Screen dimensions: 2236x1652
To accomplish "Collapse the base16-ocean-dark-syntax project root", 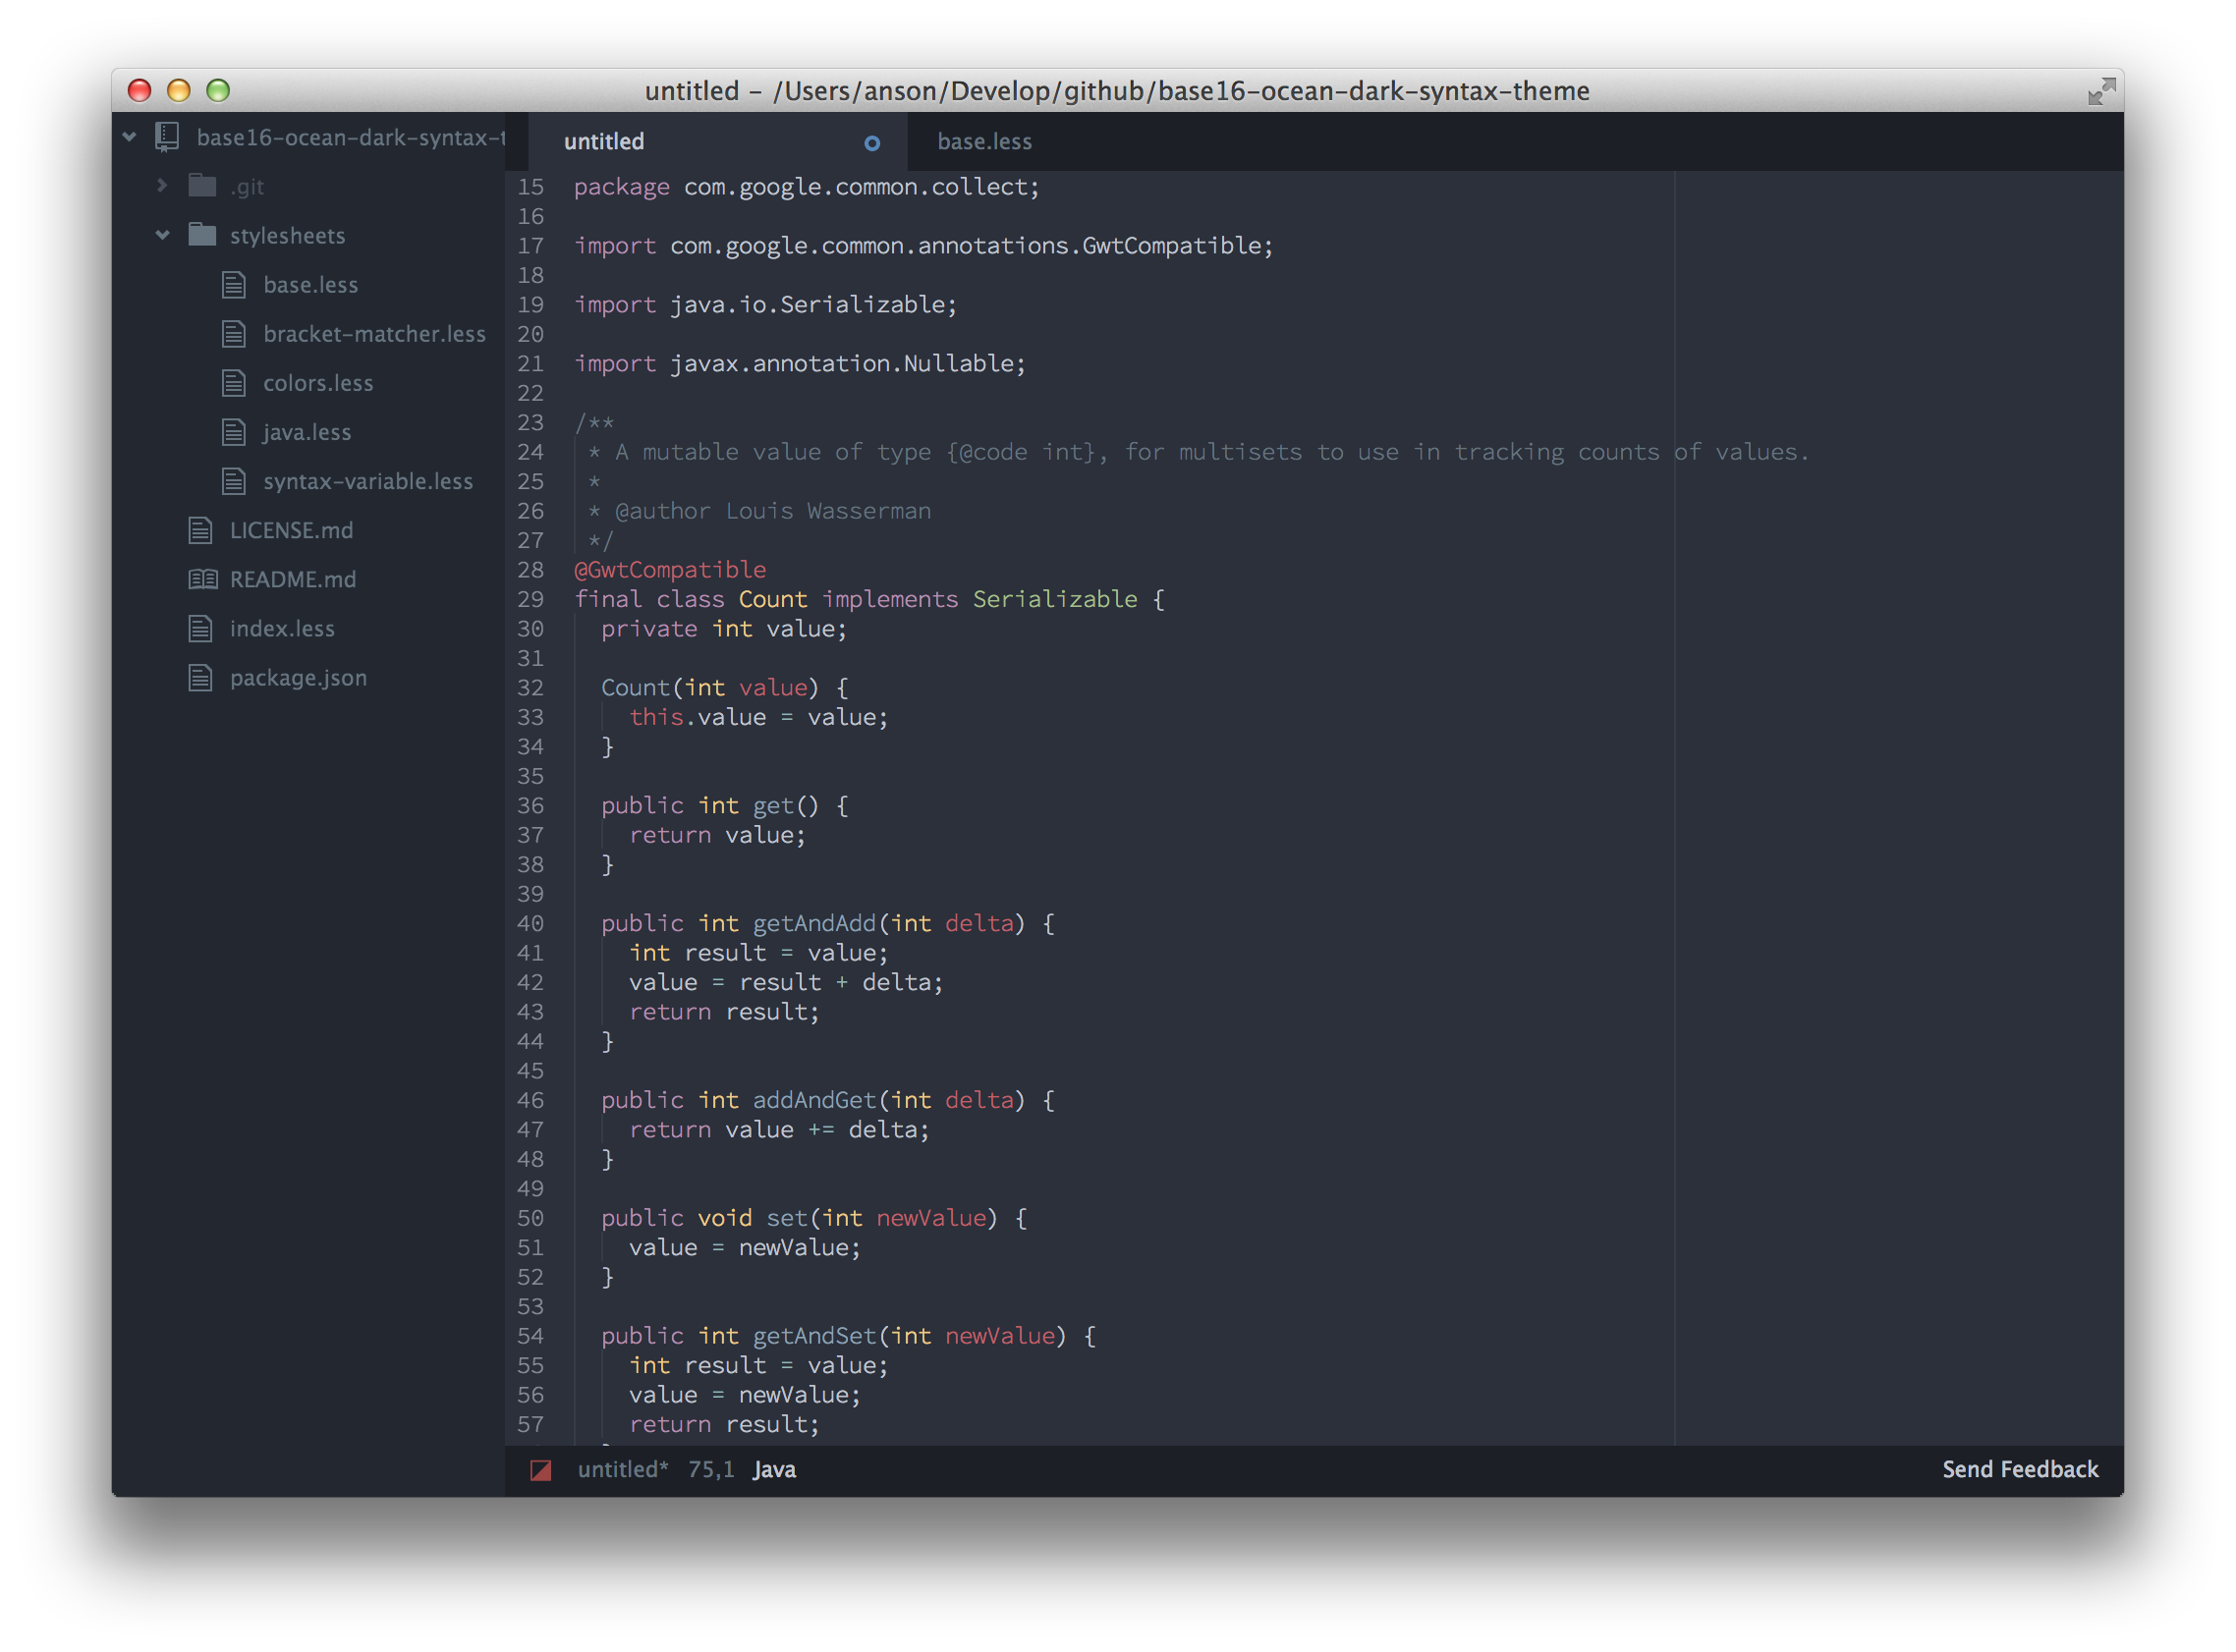I will point(129,137).
